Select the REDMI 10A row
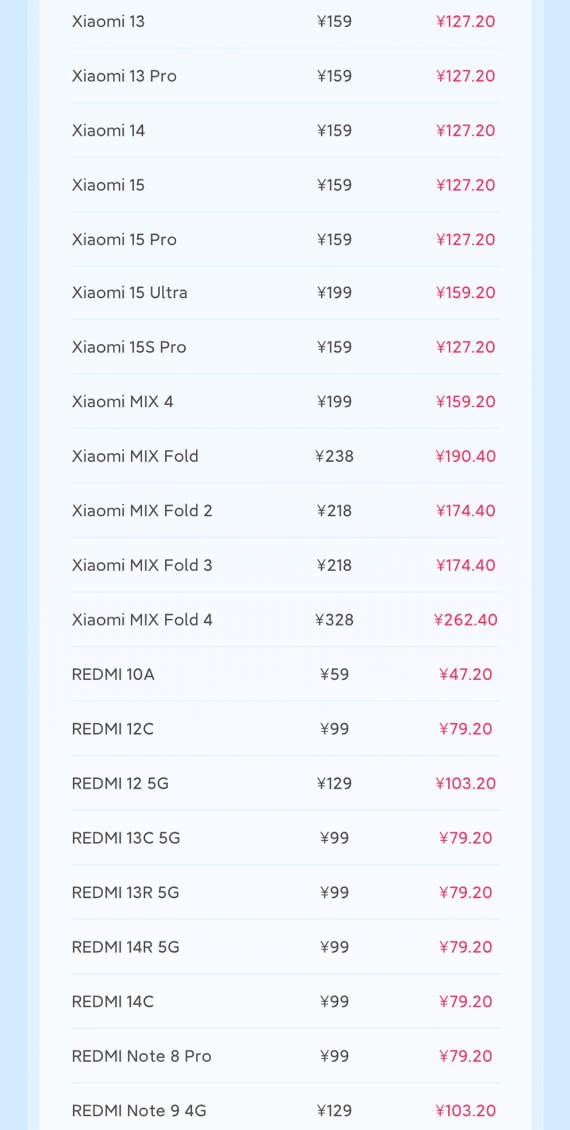 (x=285, y=675)
